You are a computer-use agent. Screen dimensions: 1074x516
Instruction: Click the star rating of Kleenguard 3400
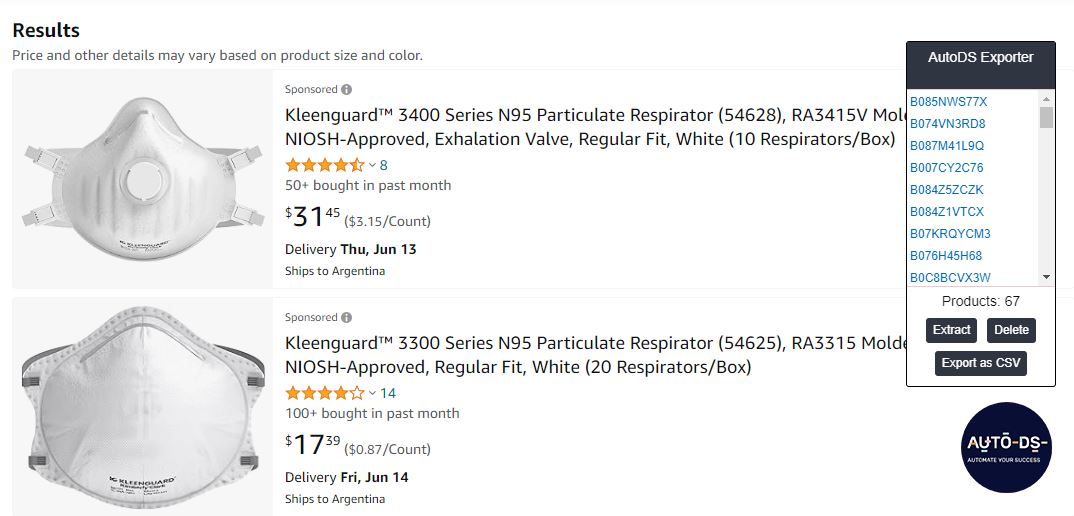325,165
